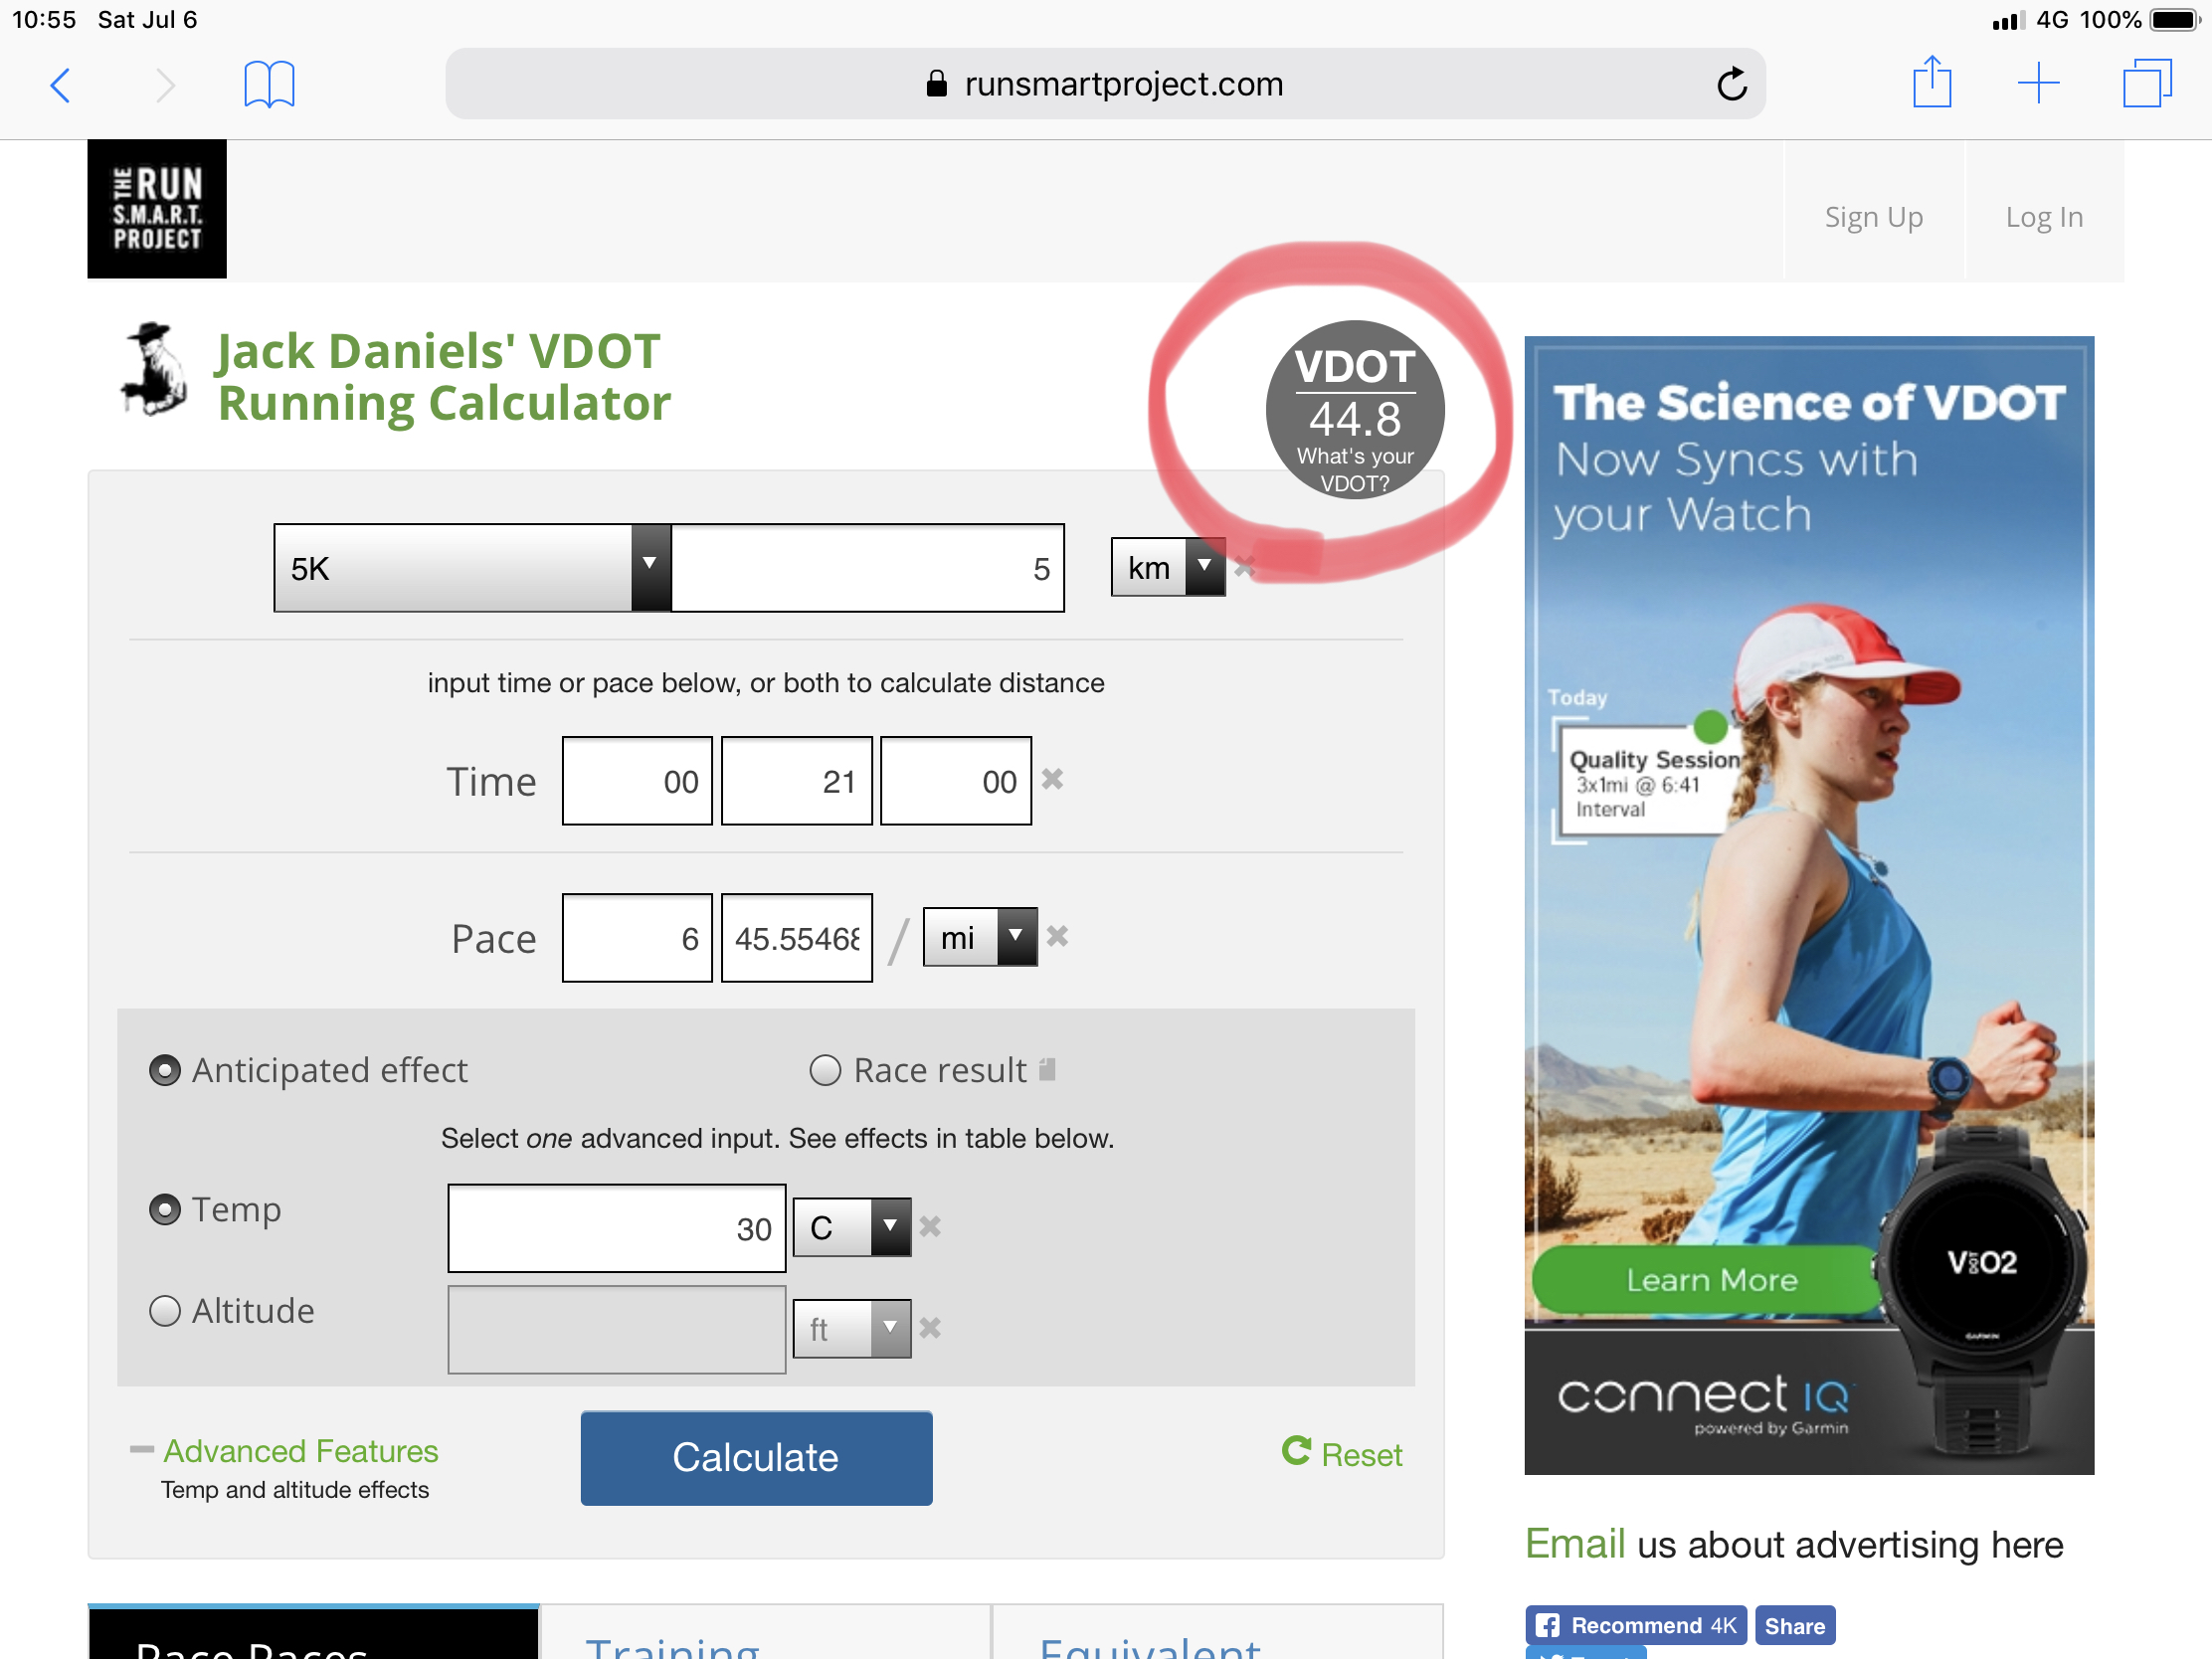Show all tabs overview icon
The image size is (2212, 1659).
(2147, 83)
